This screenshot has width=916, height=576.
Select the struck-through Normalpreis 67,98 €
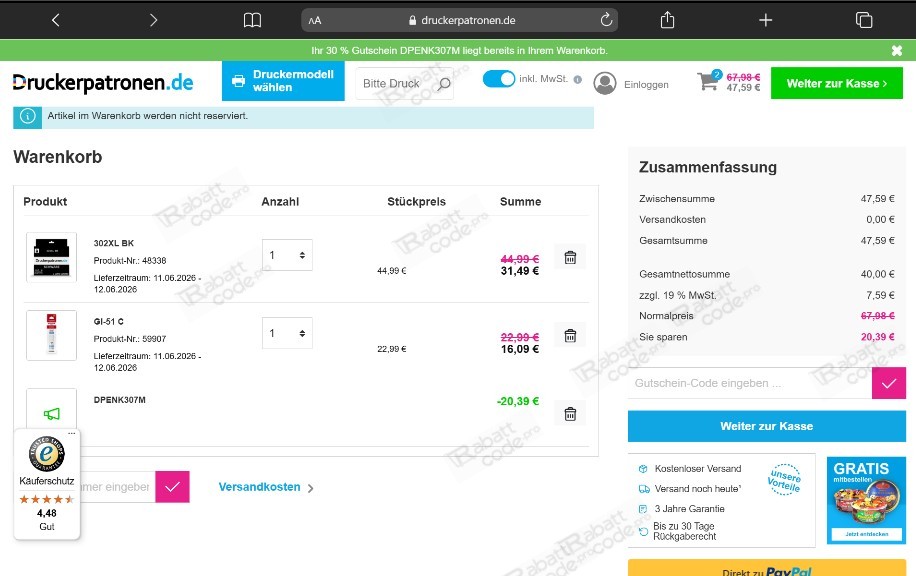pyautogui.click(x=877, y=316)
